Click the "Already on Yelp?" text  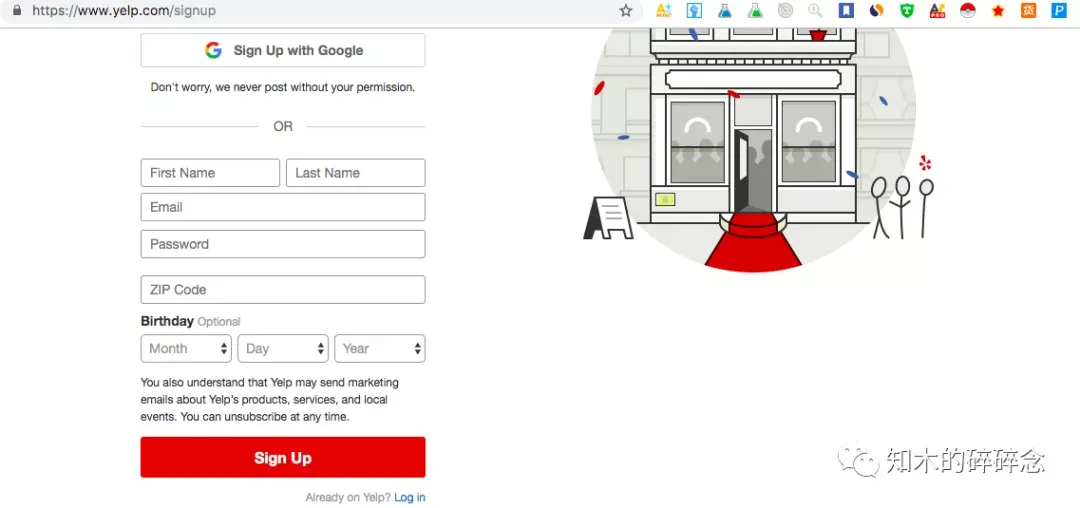(x=348, y=497)
